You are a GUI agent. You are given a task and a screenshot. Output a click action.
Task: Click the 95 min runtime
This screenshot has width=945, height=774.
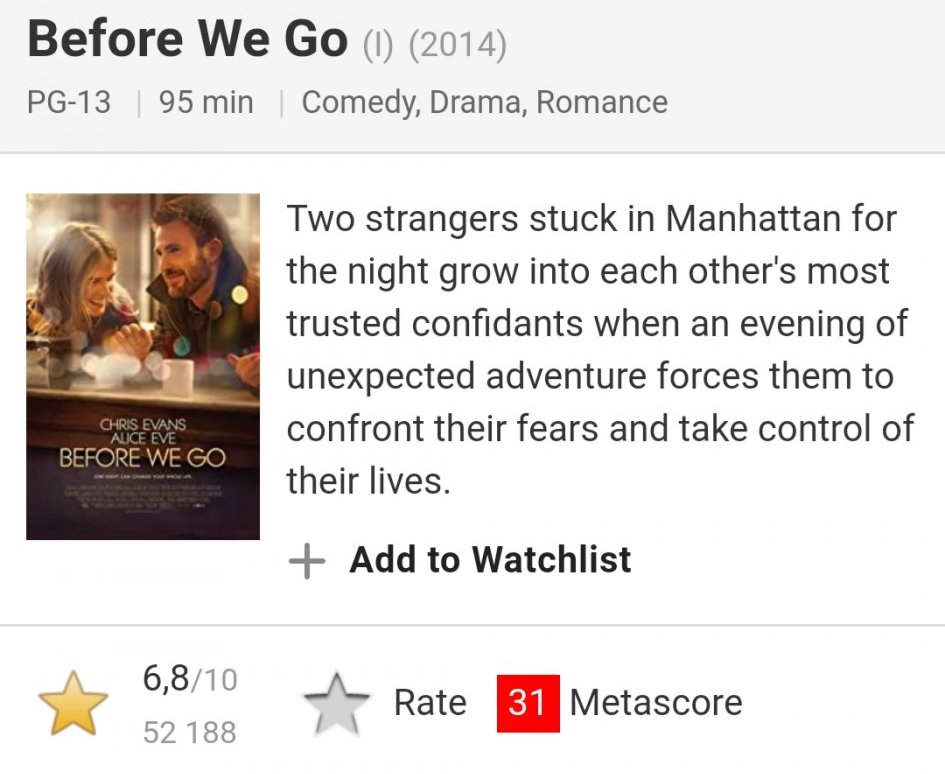click(206, 102)
